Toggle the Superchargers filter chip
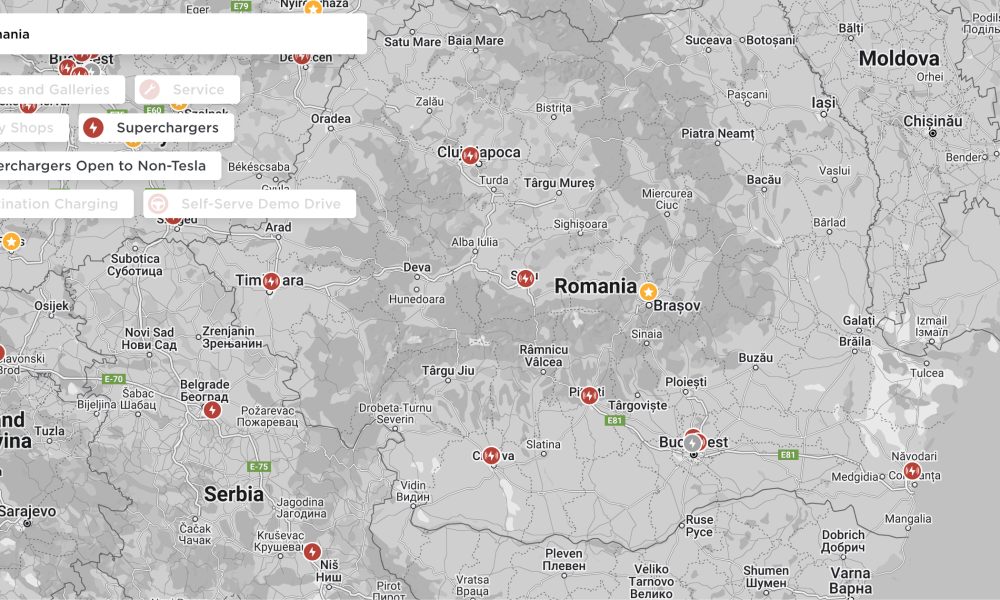This screenshot has height=600, width=1000. pyautogui.click(x=156, y=128)
